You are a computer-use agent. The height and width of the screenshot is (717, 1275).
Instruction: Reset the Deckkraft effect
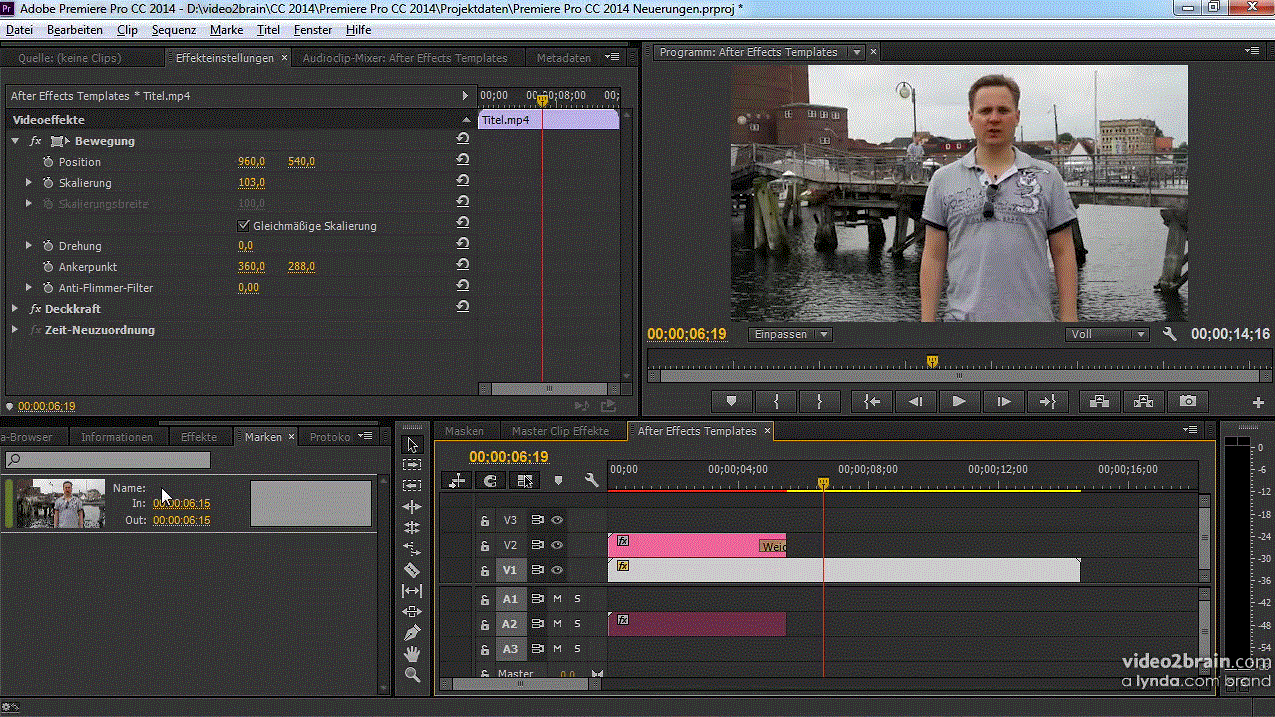tap(462, 308)
